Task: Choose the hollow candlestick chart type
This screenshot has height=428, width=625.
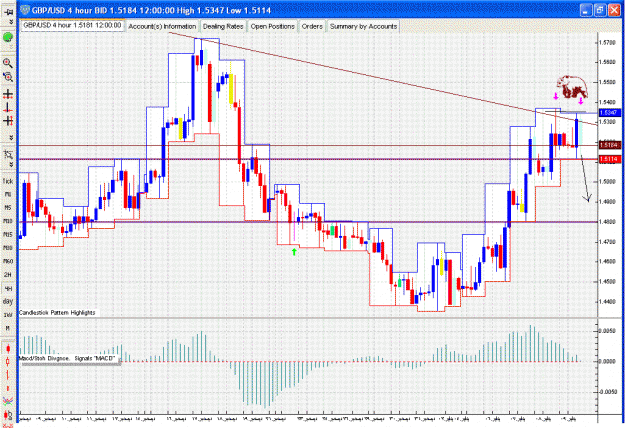Action: (x=8, y=362)
